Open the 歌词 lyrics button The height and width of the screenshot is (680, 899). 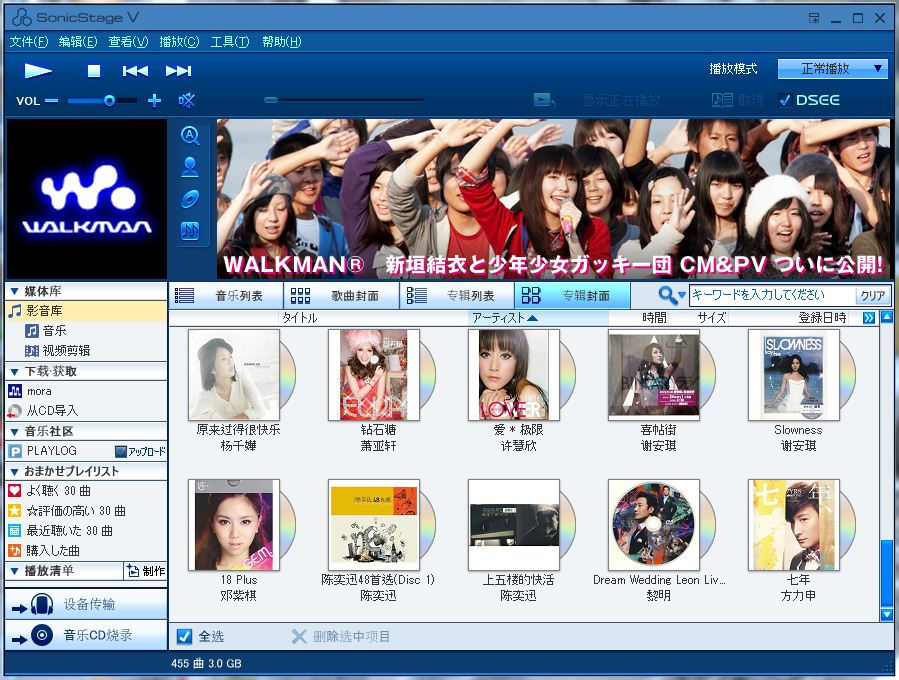click(738, 100)
